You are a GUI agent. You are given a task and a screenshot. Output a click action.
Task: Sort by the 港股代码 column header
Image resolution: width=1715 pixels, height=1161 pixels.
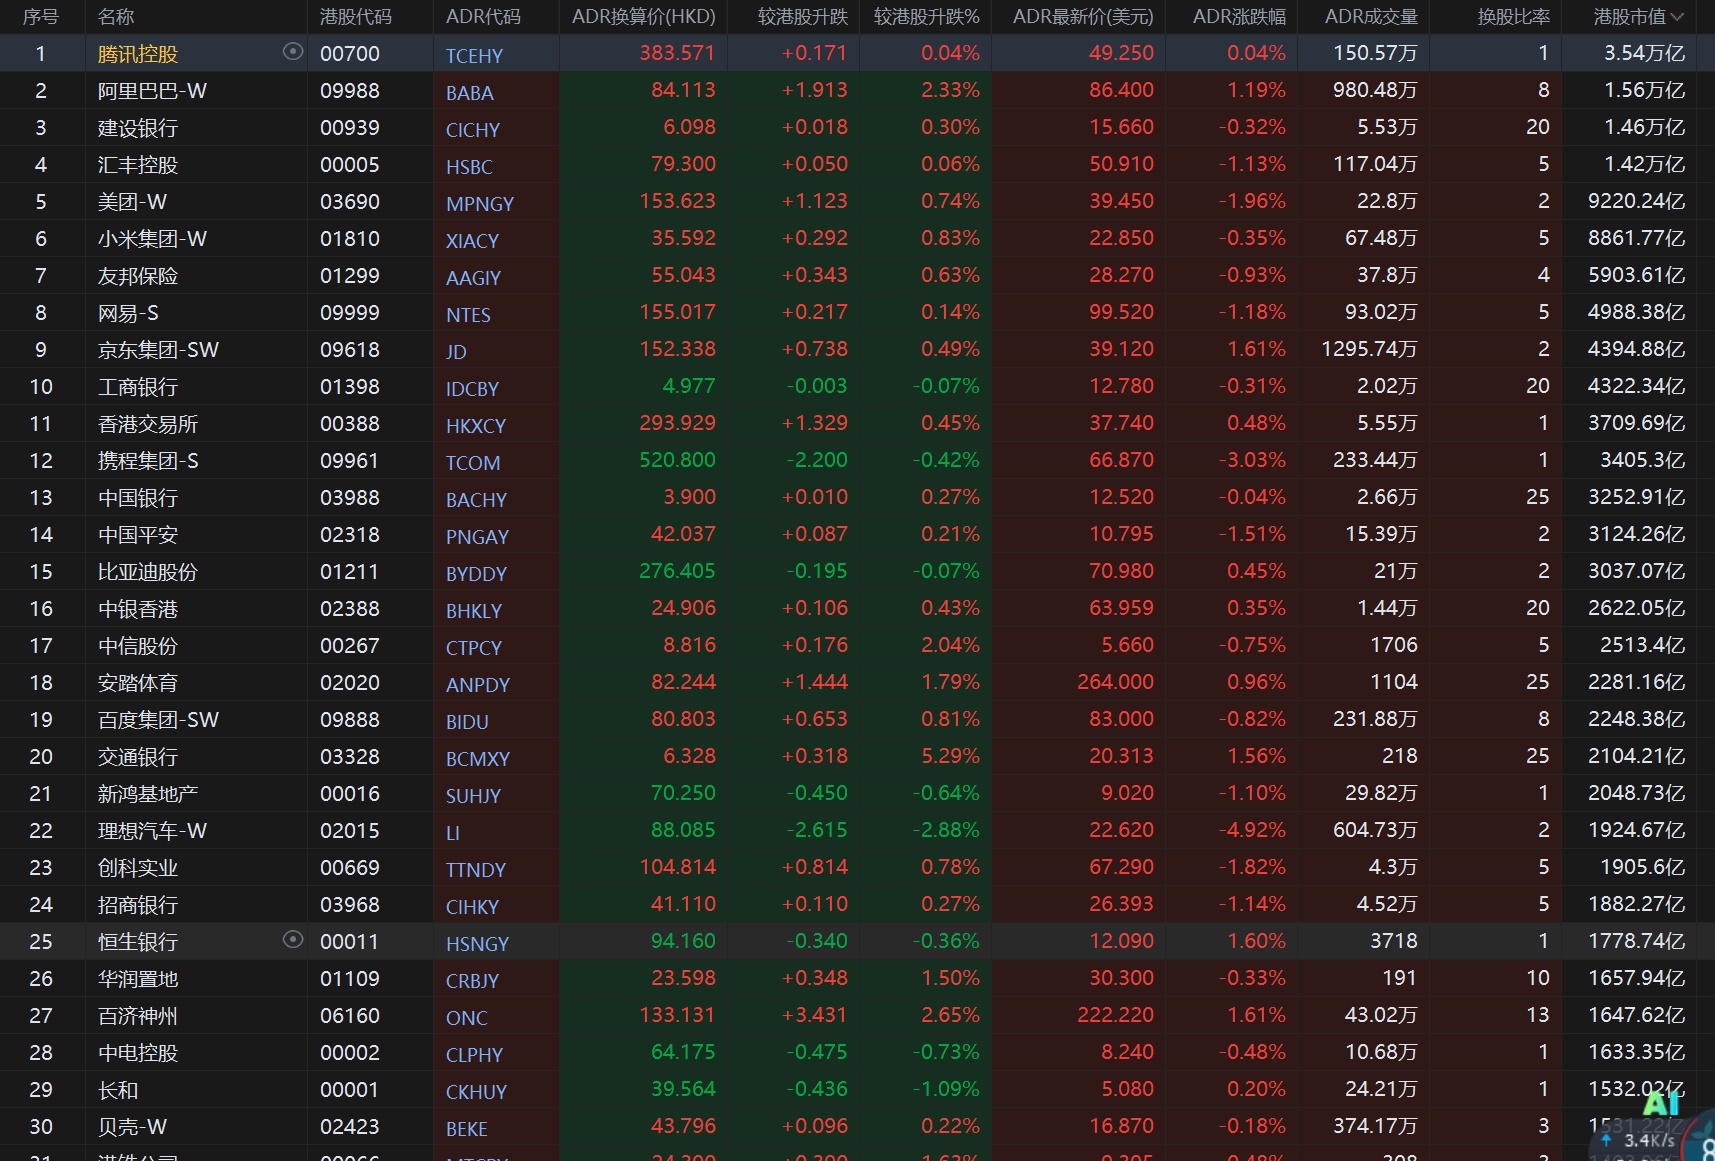[356, 17]
